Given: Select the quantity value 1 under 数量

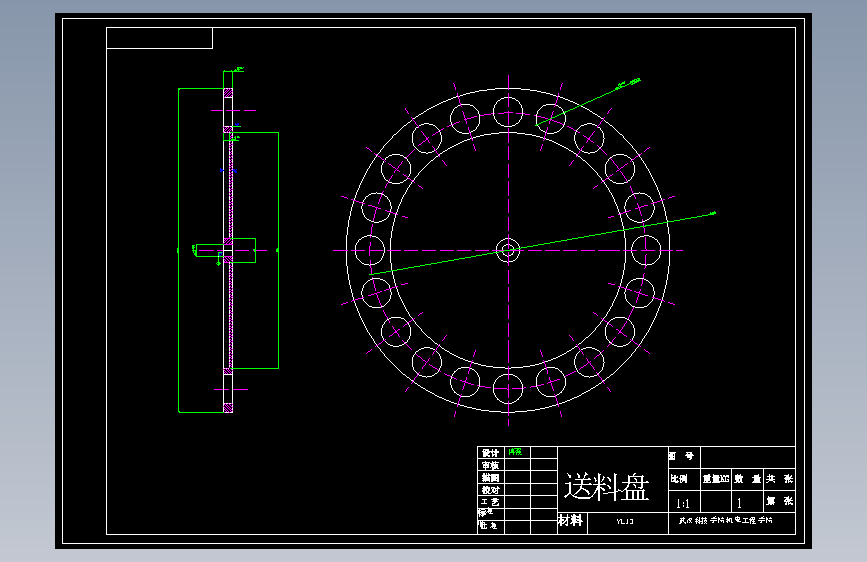Looking at the screenshot, I should coord(739,503).
